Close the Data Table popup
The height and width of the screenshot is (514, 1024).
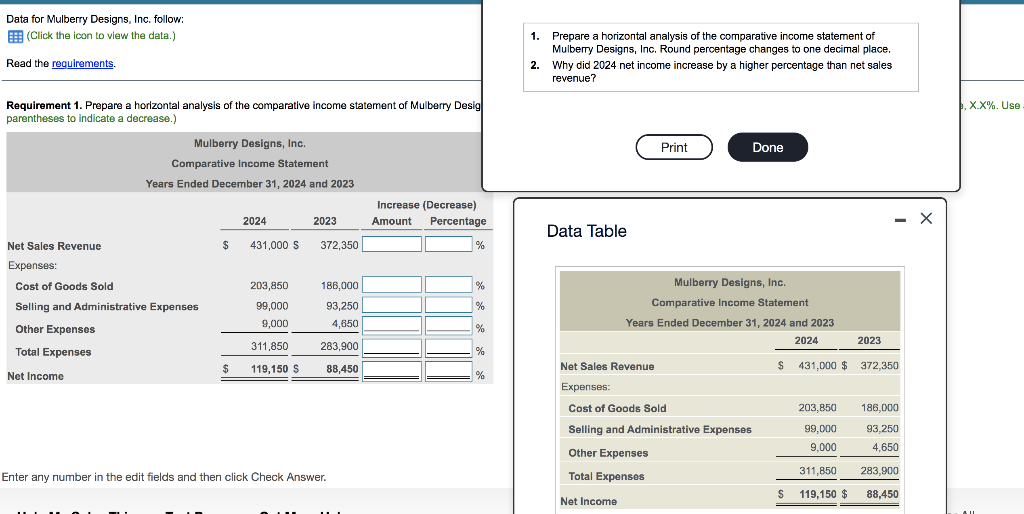(x=926, y=219)
